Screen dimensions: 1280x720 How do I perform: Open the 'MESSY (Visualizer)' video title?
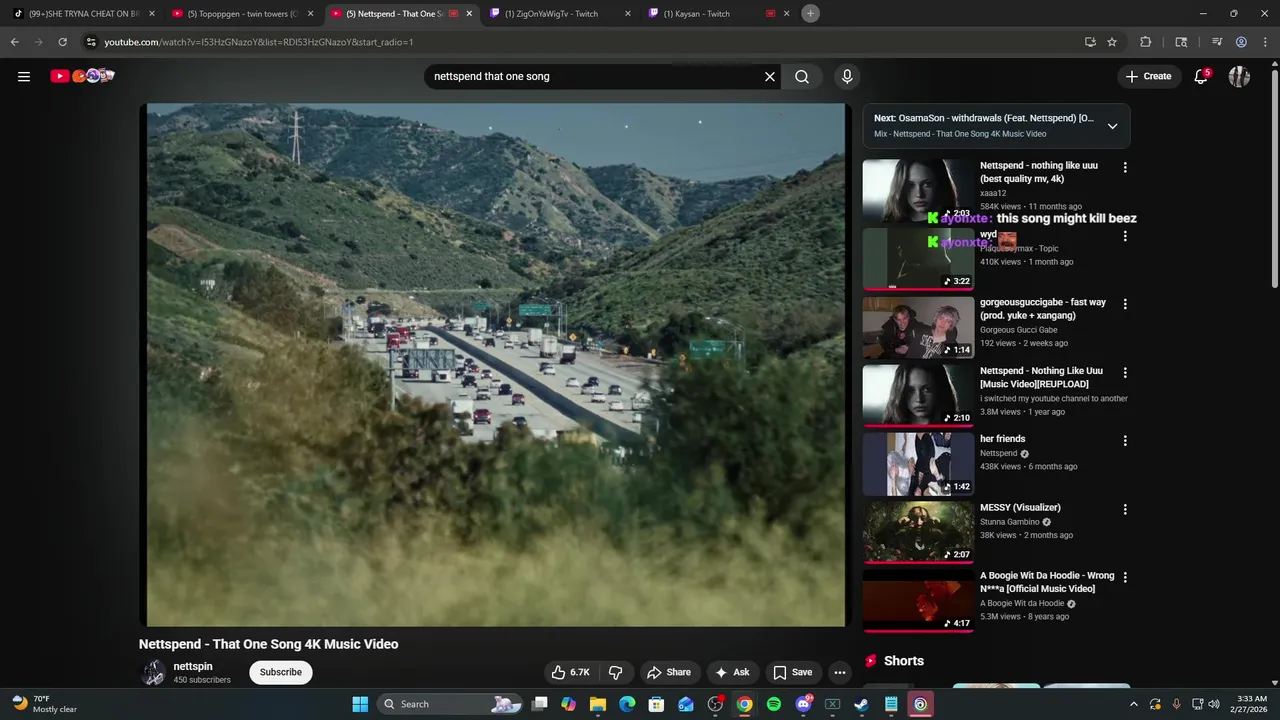click(1020, 508)
